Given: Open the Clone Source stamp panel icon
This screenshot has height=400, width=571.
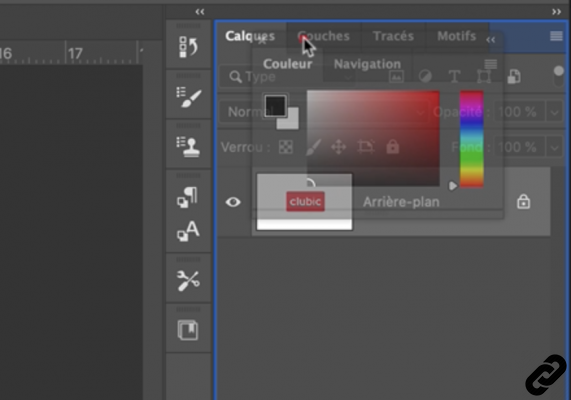Looking at the screenshot, I should pos(188,147).
